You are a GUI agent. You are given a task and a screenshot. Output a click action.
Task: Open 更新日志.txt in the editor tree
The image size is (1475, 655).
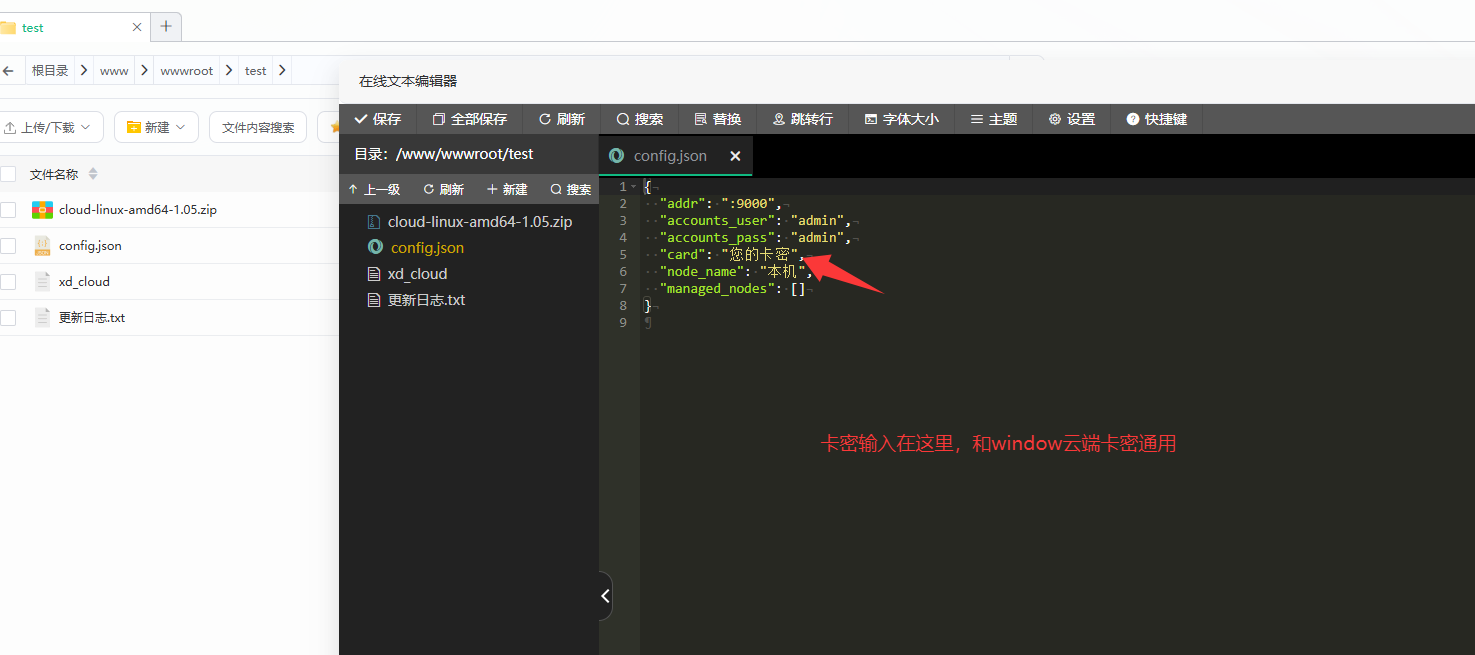click(426, 300)
